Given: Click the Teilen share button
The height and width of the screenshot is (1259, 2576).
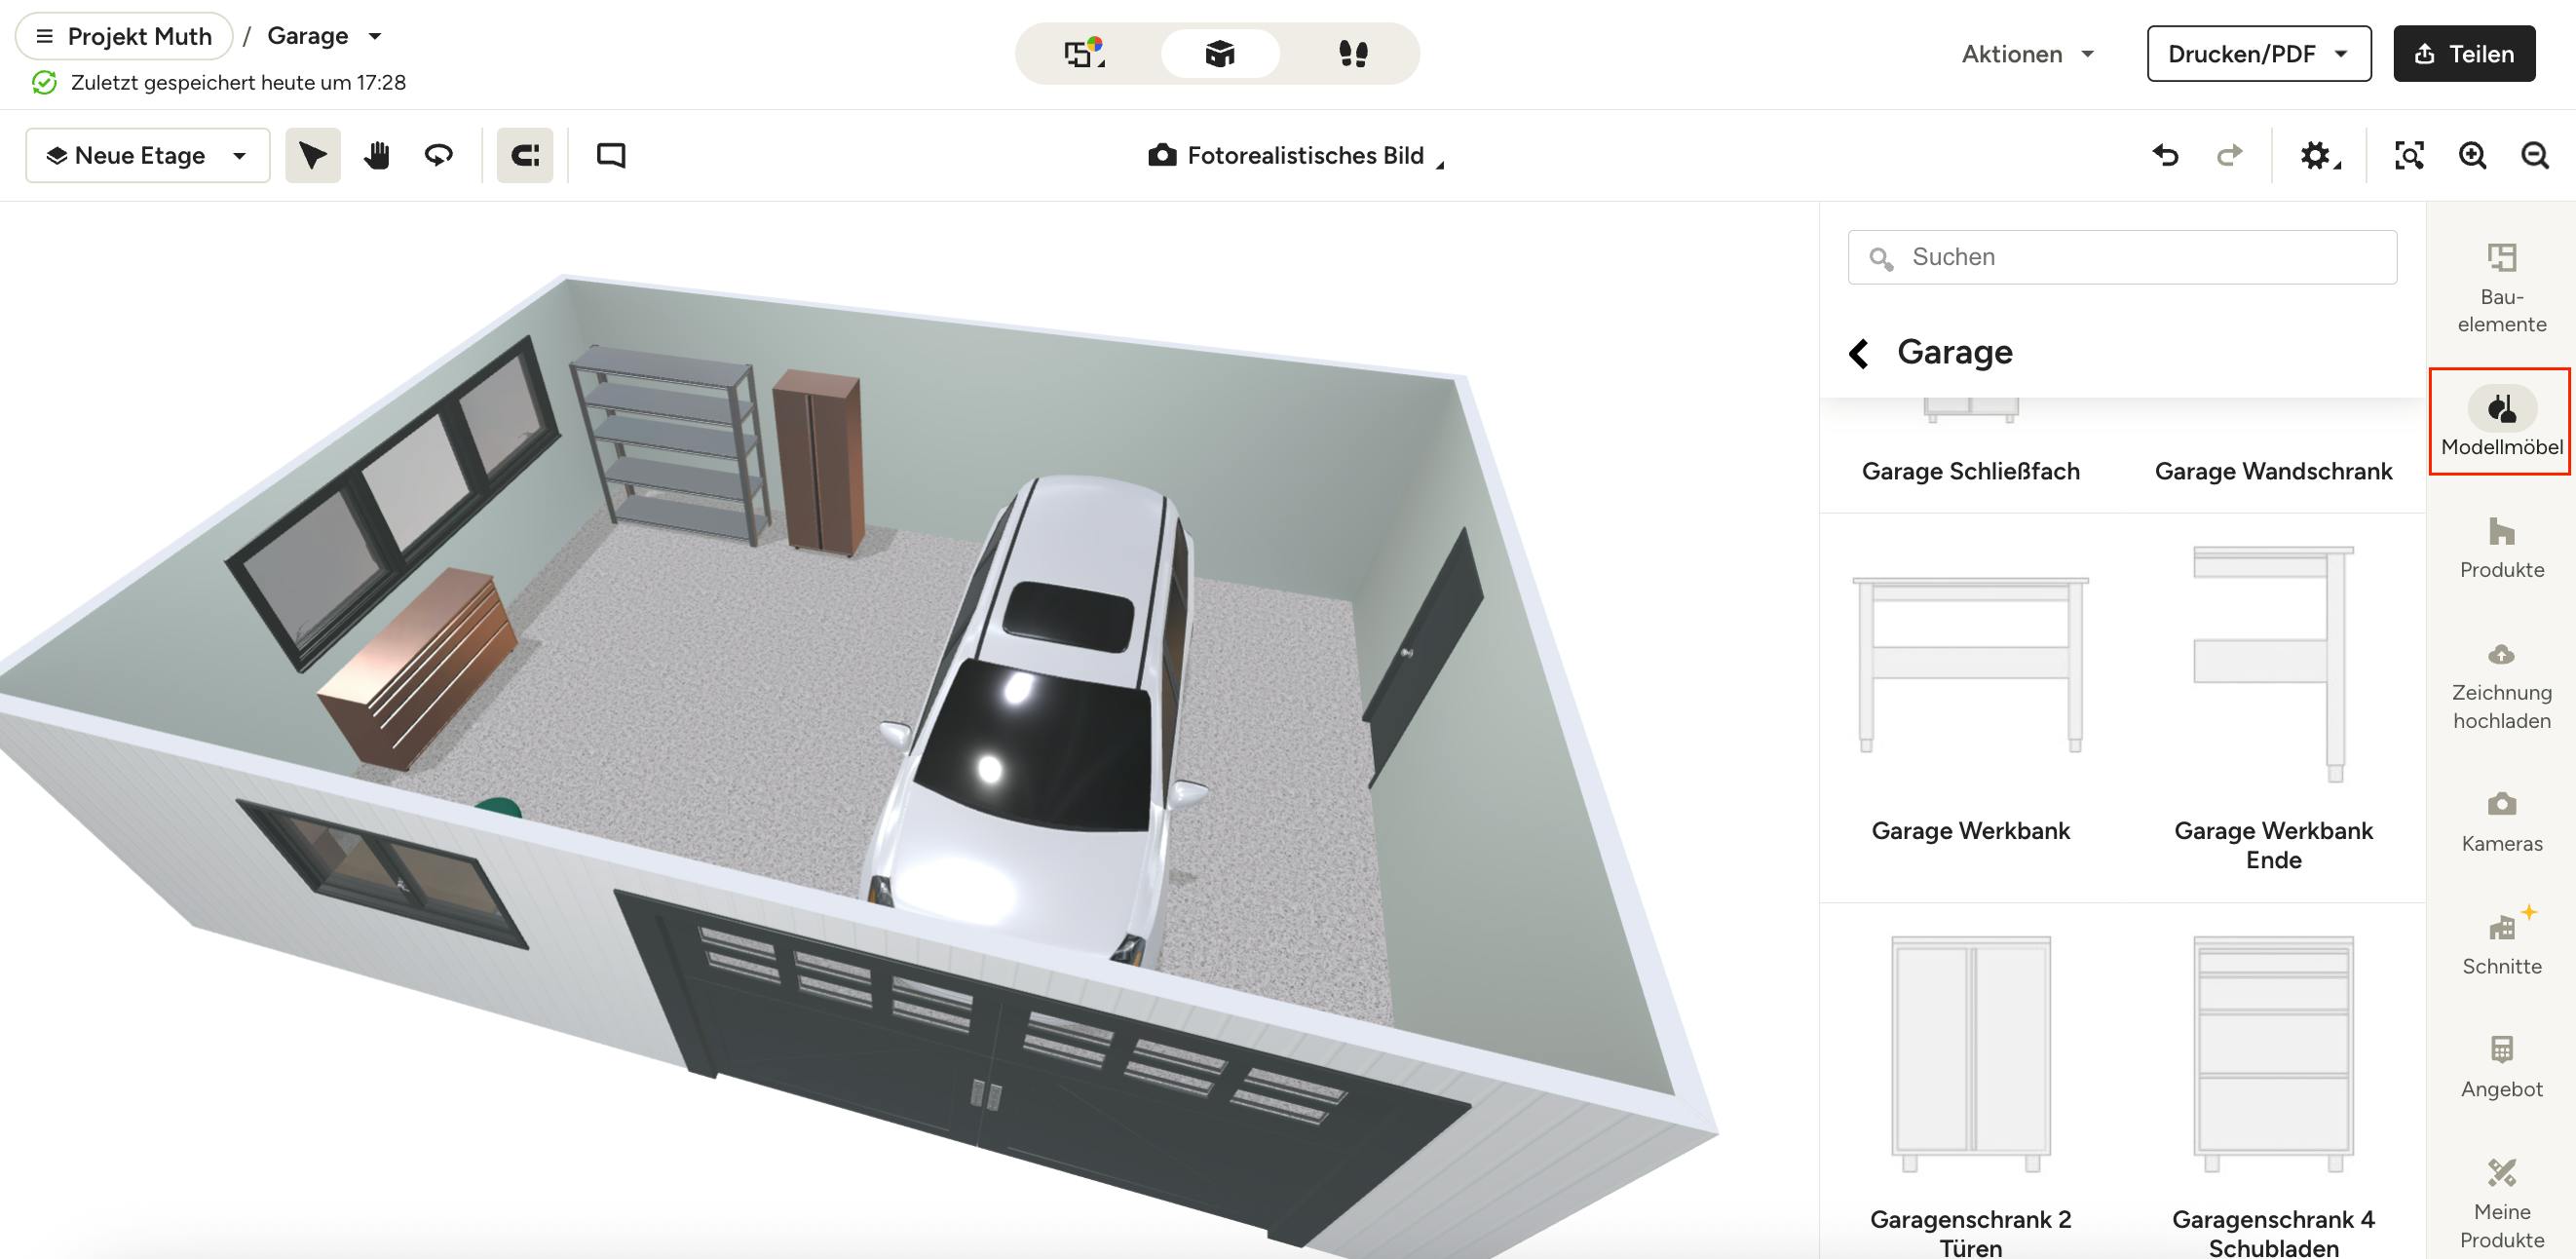Looking at the screenshot, I should (x=2464, y=54).
